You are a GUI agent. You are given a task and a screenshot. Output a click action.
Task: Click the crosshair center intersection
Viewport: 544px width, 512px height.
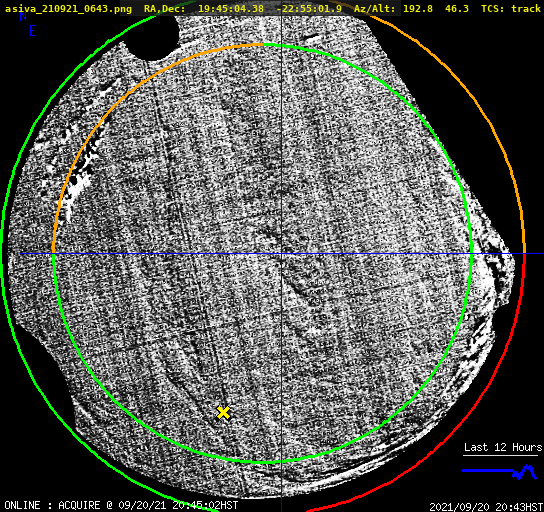tap(281, 254)
